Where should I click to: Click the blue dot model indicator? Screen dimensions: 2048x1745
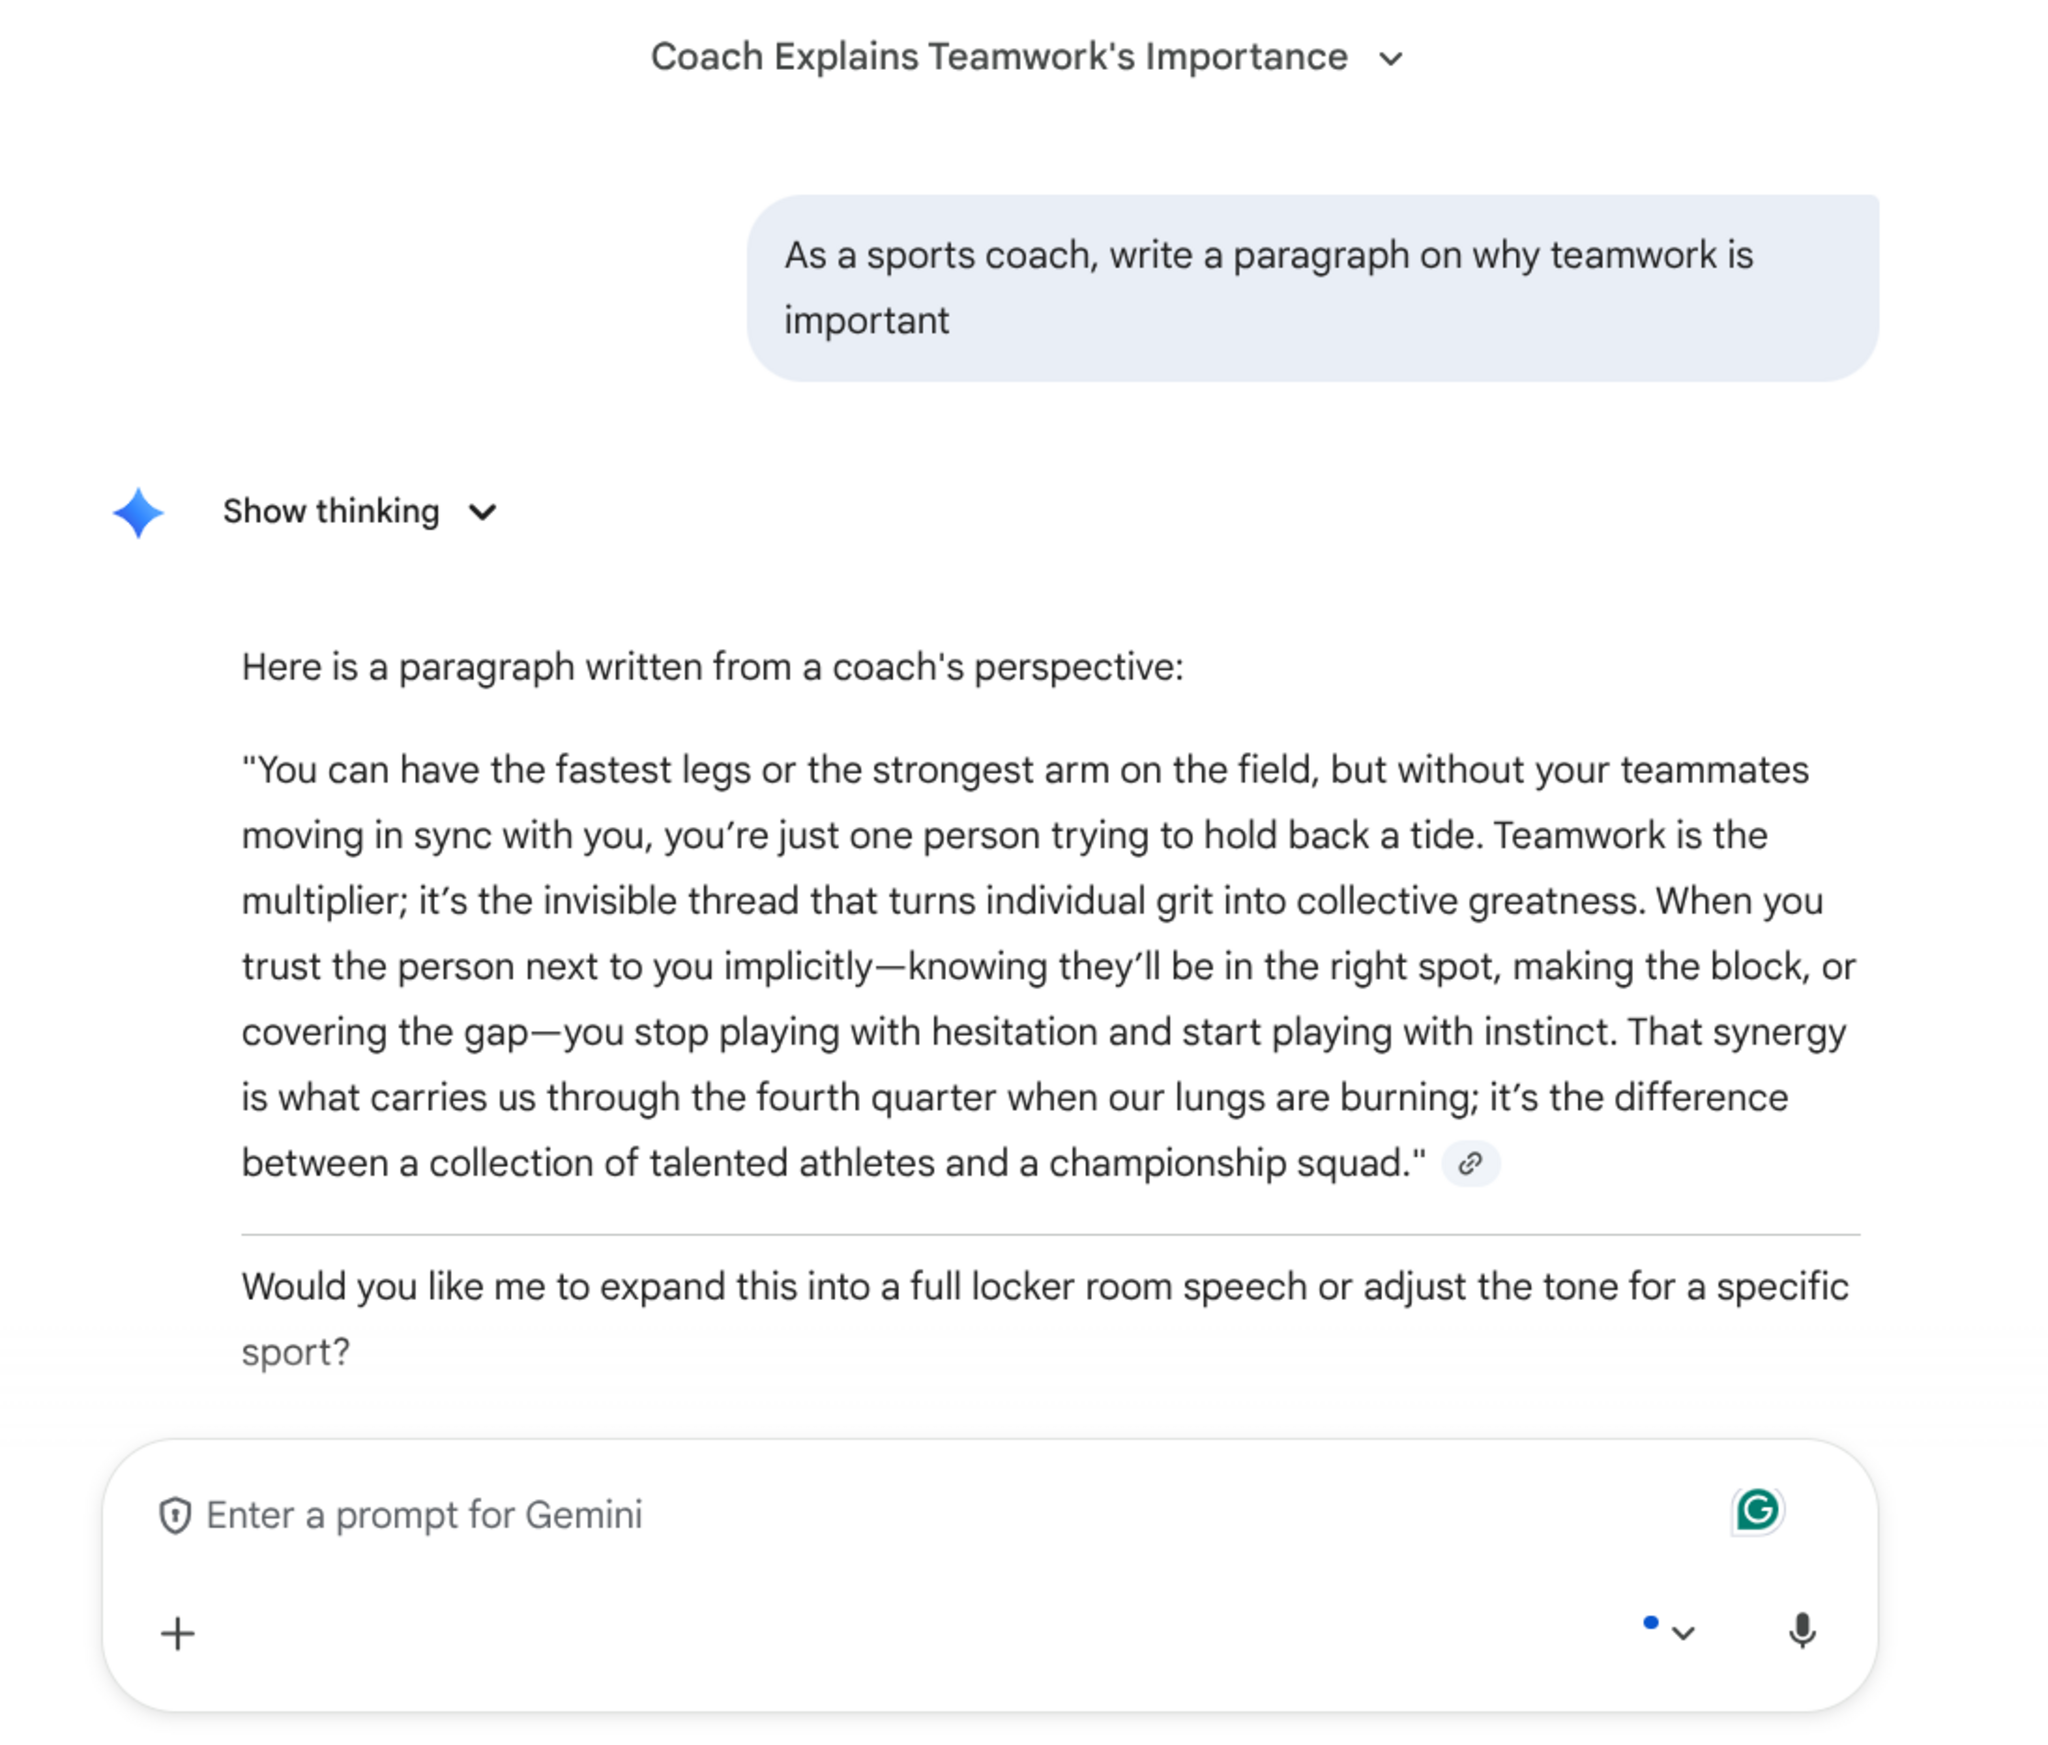click(x=1651, y=1622)
